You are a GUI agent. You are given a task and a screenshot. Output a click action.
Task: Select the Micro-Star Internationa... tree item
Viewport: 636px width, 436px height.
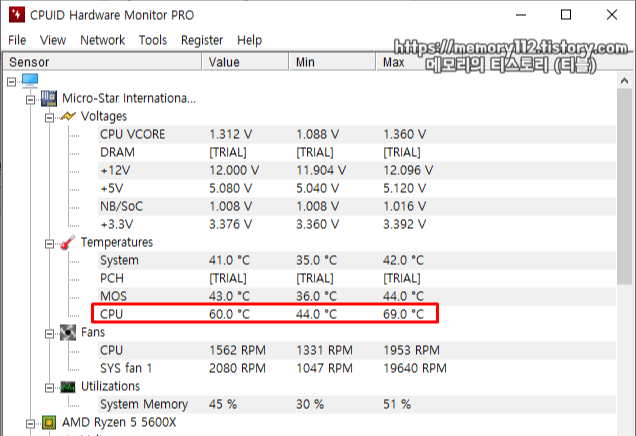129,99
